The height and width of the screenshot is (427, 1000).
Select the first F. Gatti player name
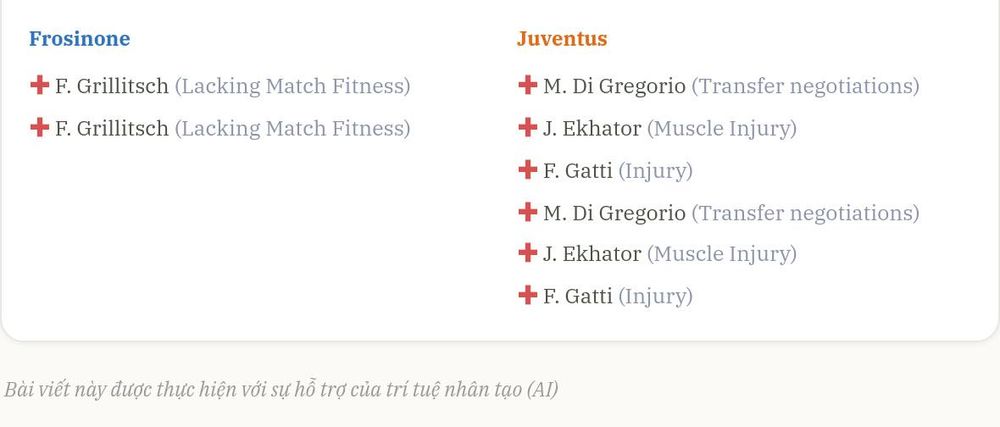[577, 171]
